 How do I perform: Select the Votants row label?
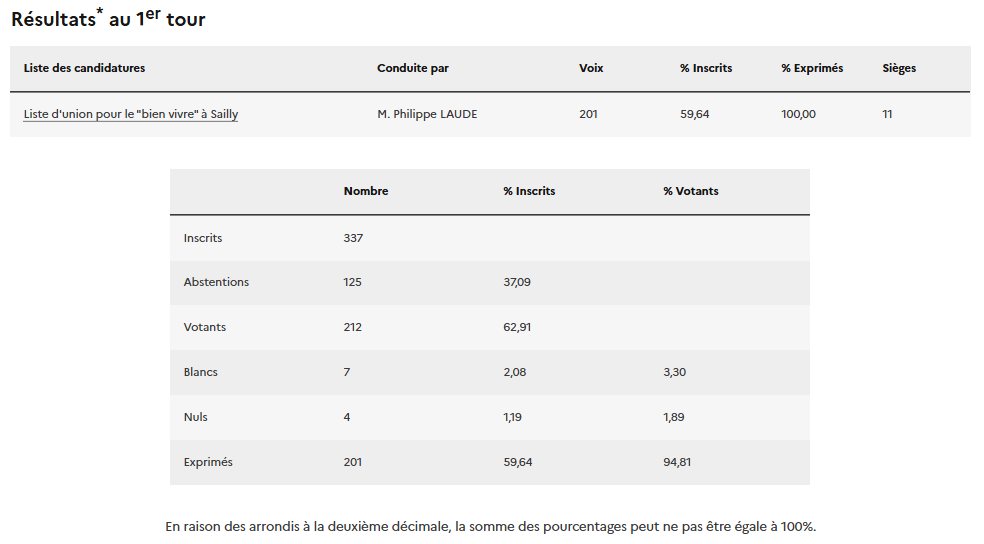coord(205,327)
